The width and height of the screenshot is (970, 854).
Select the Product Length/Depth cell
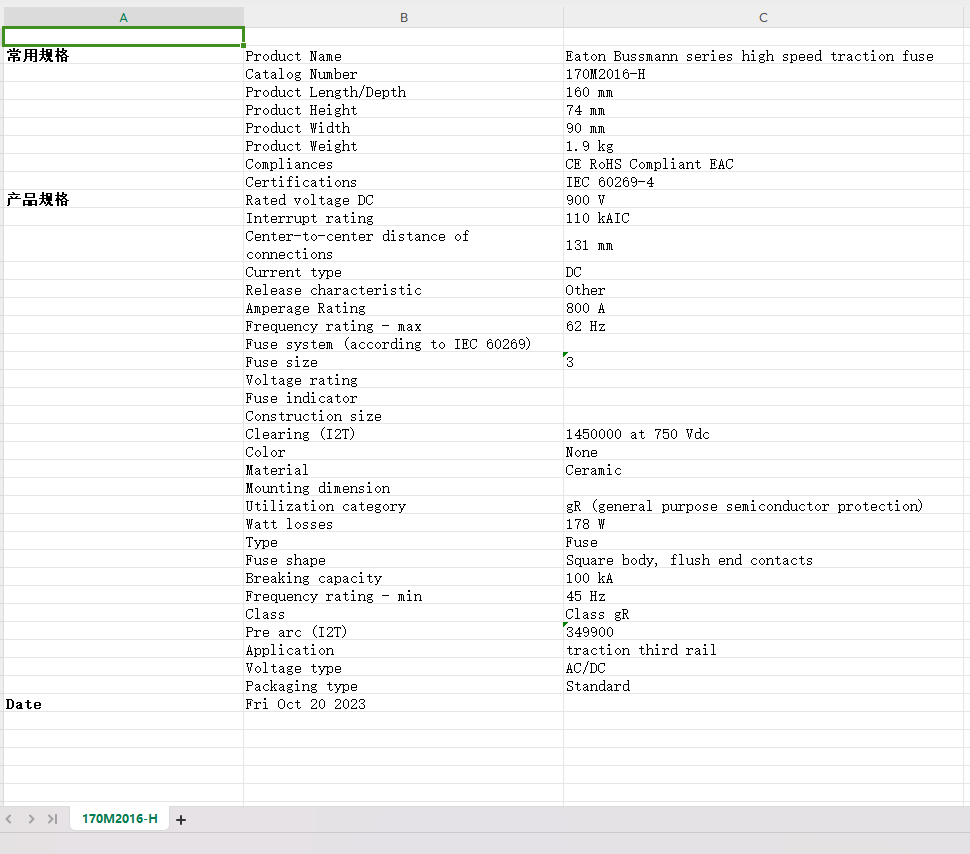tap(403, 92)
